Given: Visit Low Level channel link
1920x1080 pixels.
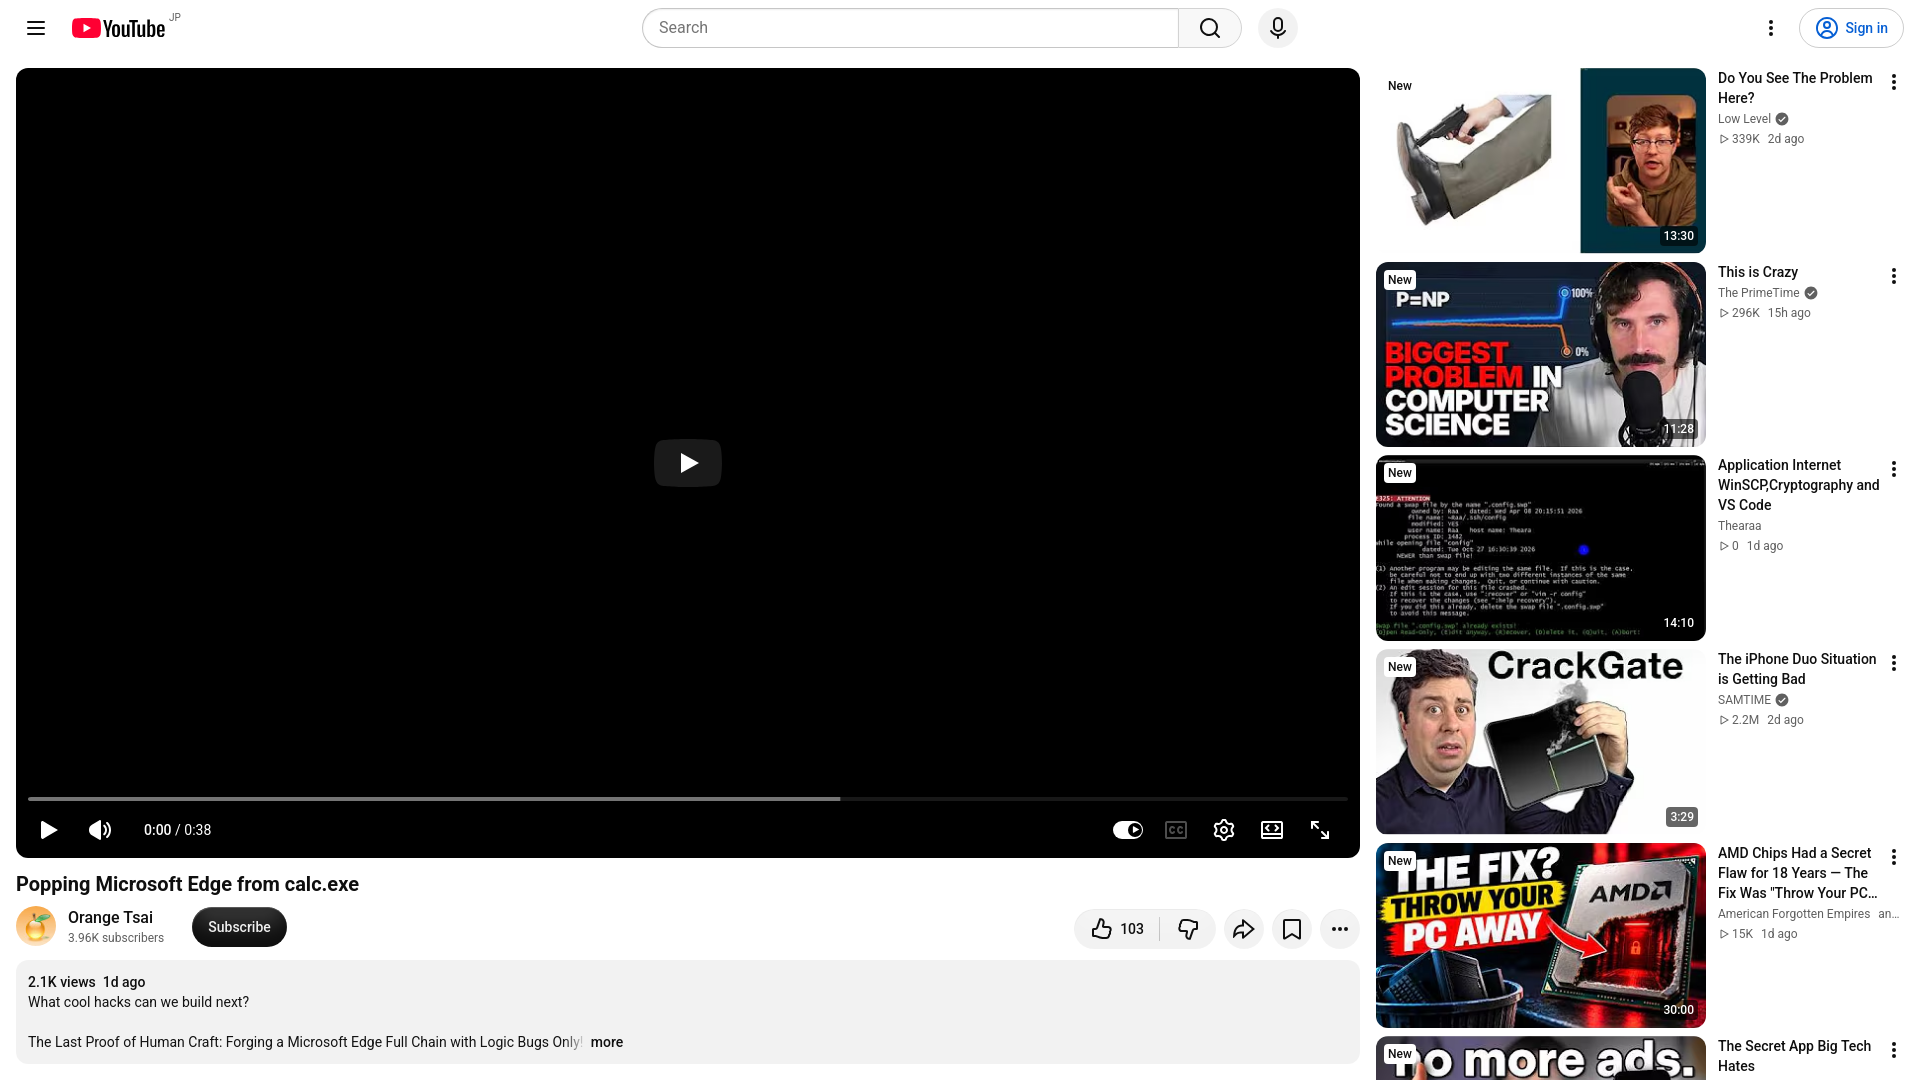Looking at the screenshot, I should [x=1744, y=119].
